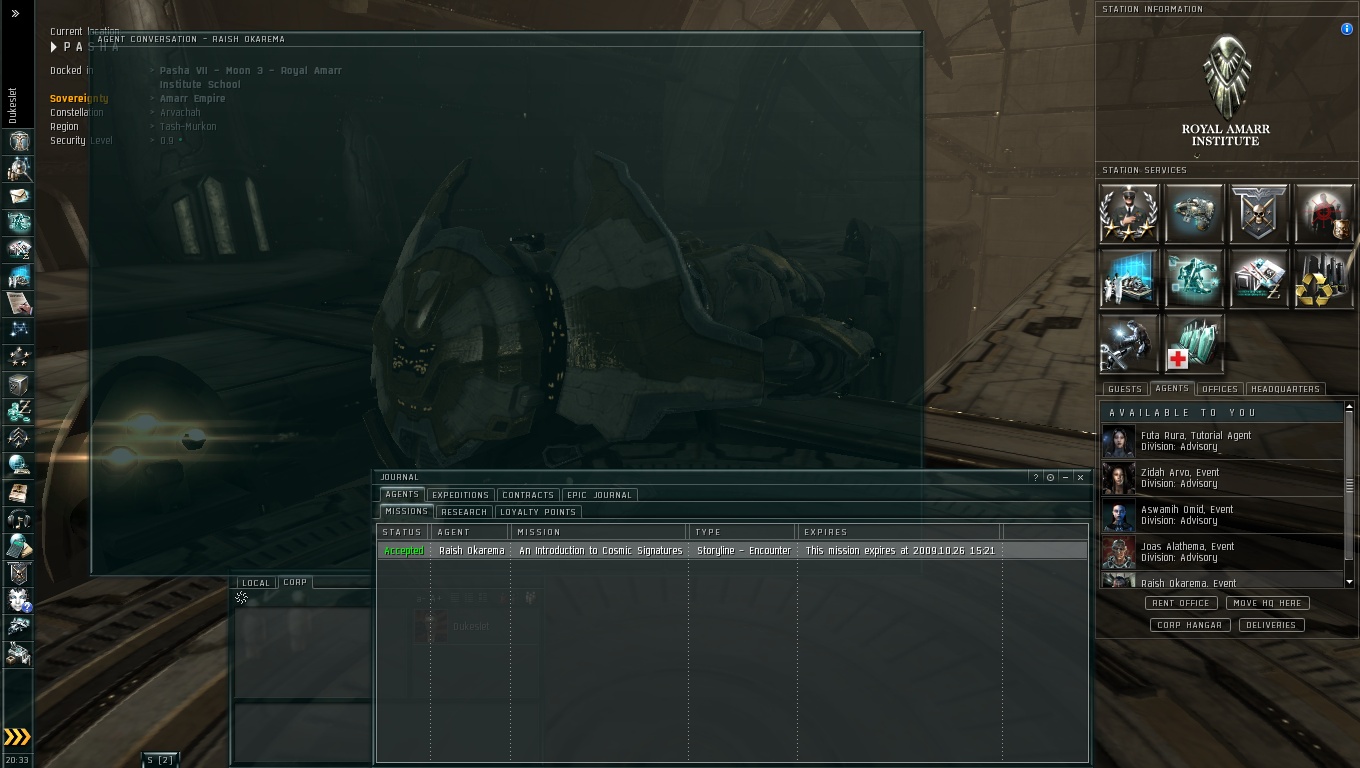The width and height of the screenshot is (1360, 768).
Task: Open the recycling reprocessing plant service
Action: click(x=1324, y=278)
